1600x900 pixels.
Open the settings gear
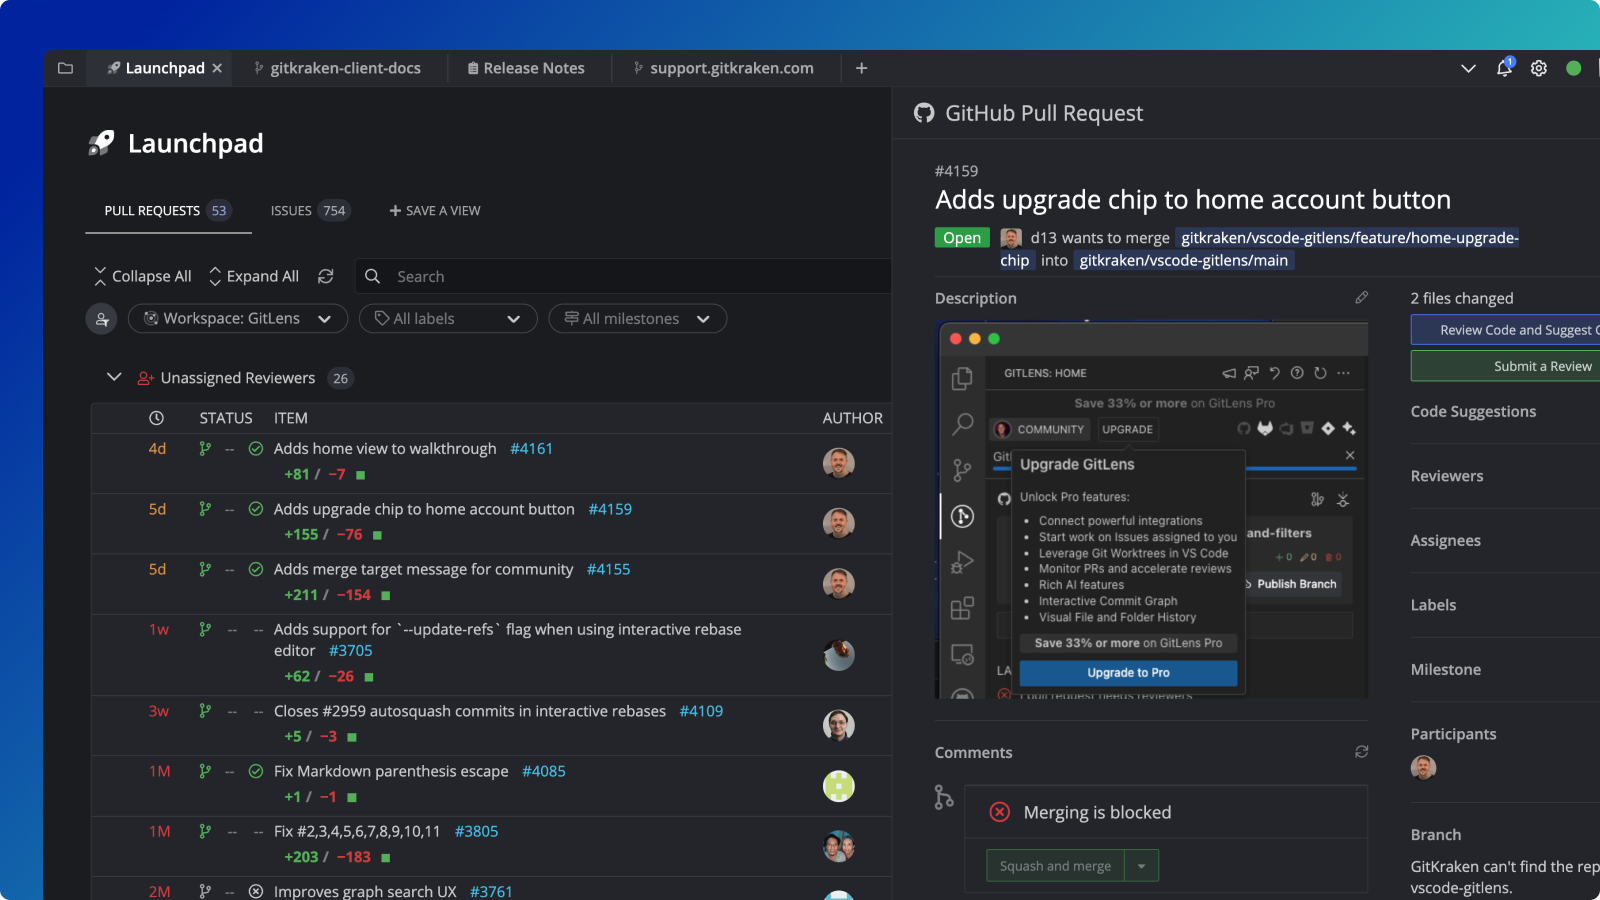pos(1538,68)
